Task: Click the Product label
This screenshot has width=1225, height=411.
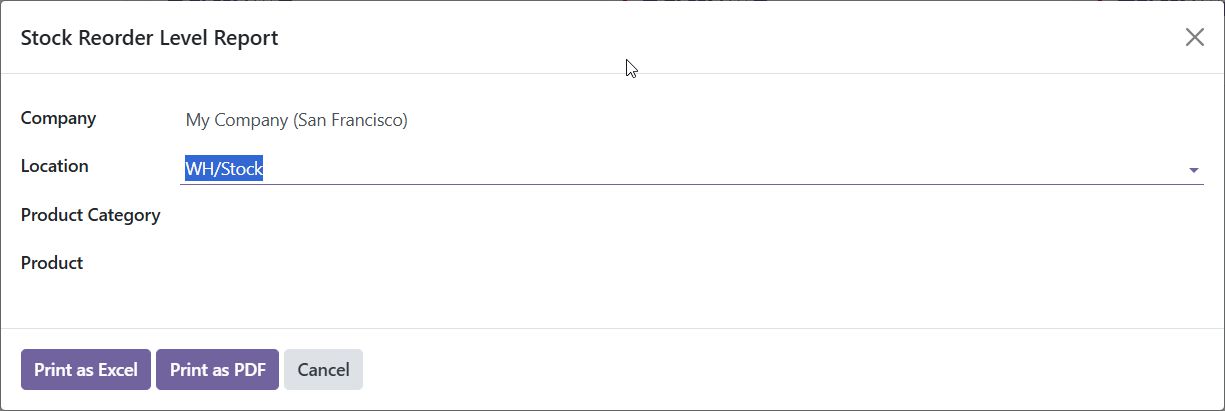Action: [x=52, y=263]
